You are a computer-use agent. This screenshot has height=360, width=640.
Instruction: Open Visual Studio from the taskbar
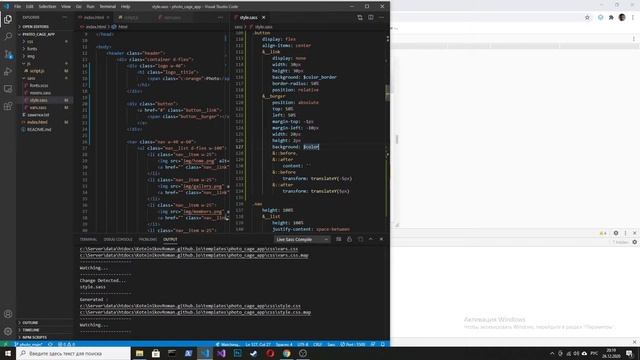tap(221, 353)
